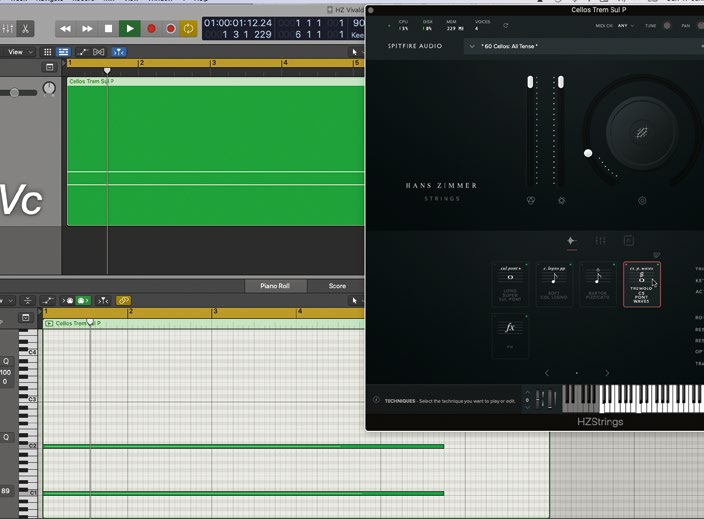This screenshot has width=704, height=519.
Task: Toggle the Flex bowtie button in tracks toolbar
Action: 99,52
